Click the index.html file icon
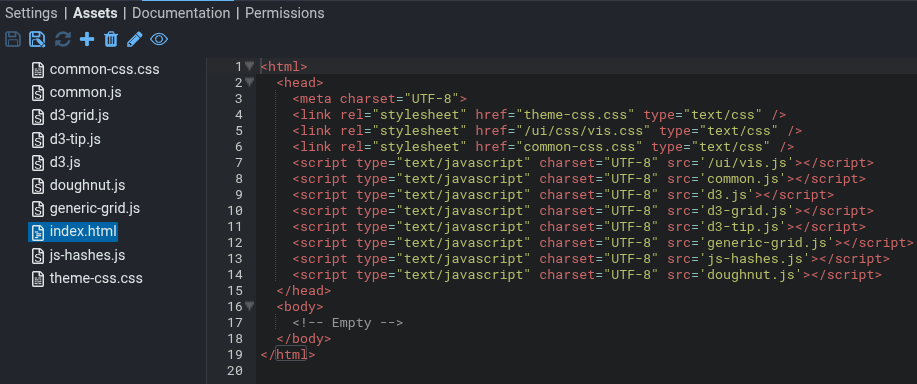 coord(38,232)
